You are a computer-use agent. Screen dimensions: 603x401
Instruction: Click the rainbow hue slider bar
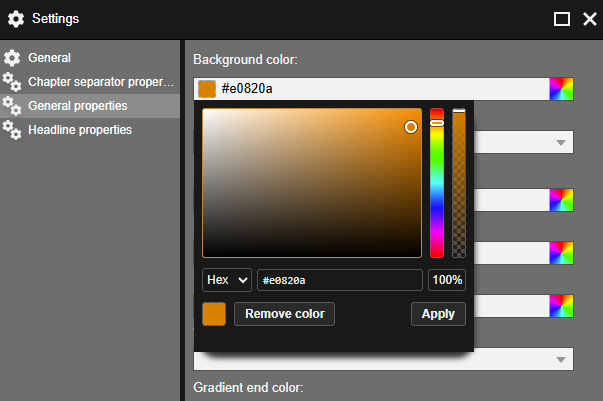tap(437, 183)
